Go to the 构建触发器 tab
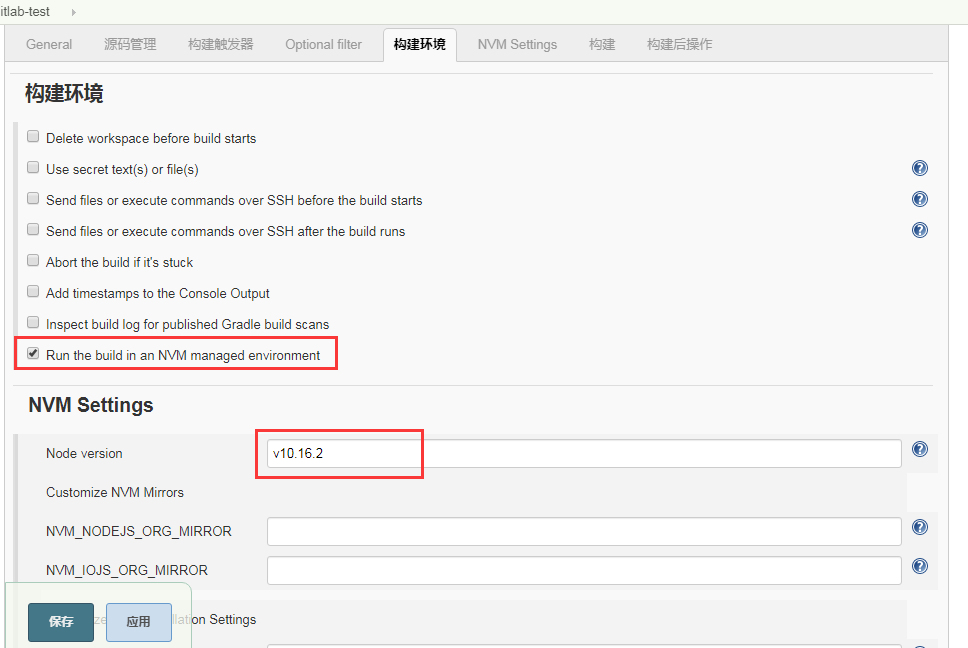968x648 pixels. click(x=220, y=44)
